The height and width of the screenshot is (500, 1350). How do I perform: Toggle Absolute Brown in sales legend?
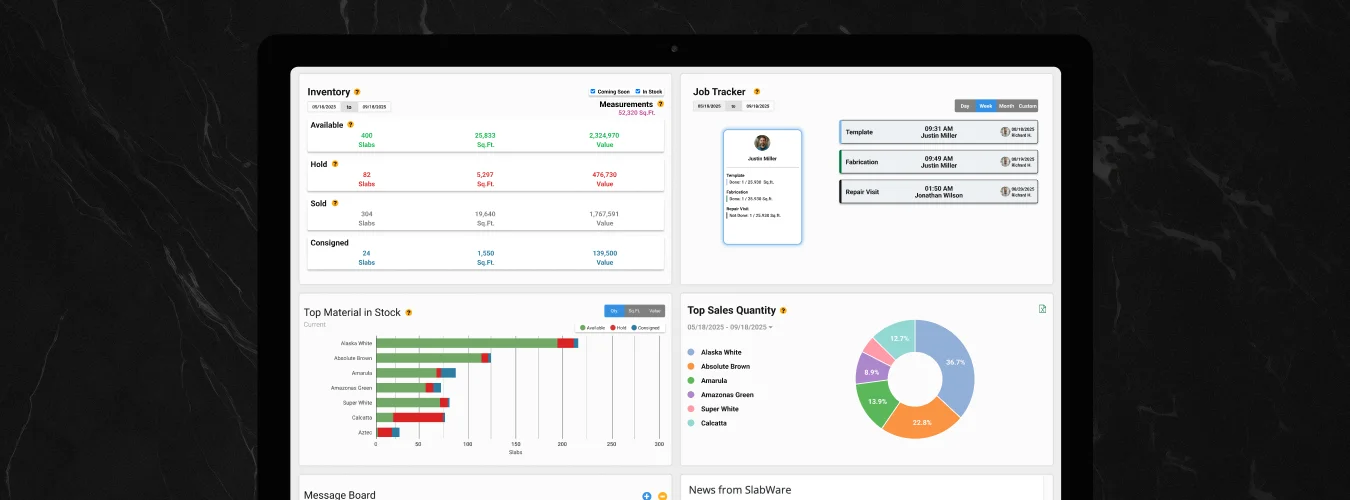[718, 366]
